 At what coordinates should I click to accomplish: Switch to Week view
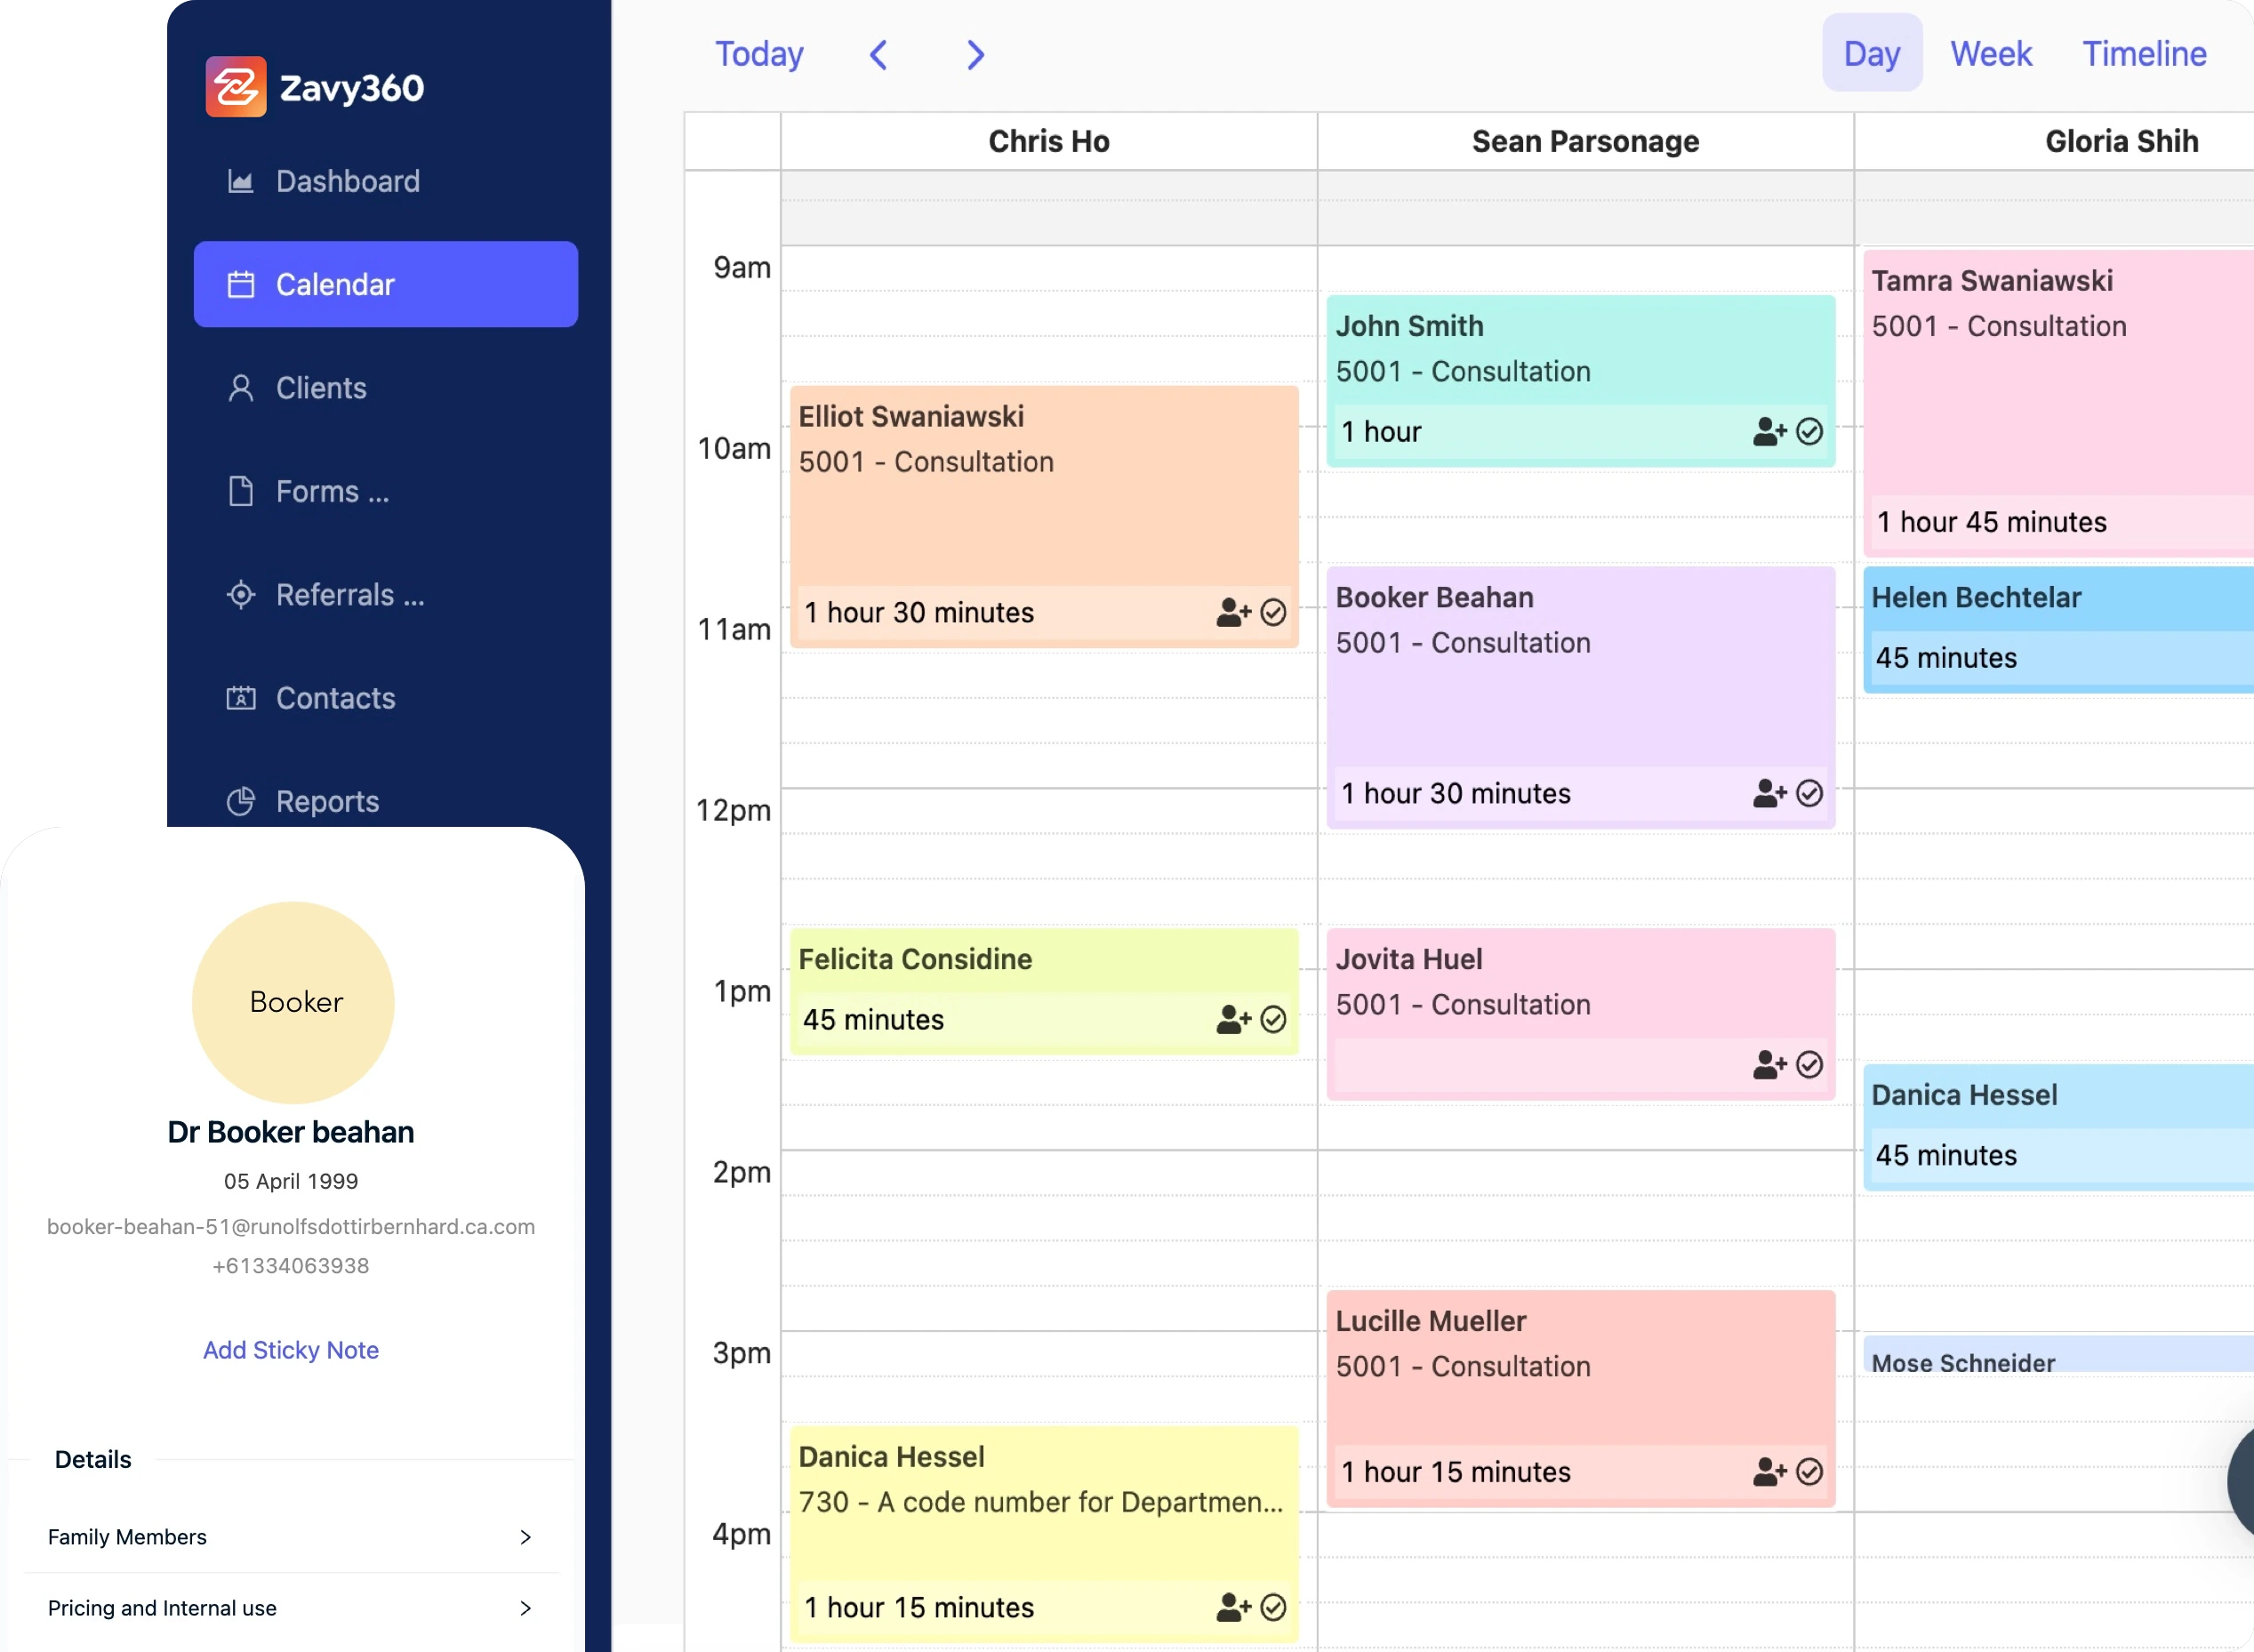pyautogui.click(x=1990, y=54)
